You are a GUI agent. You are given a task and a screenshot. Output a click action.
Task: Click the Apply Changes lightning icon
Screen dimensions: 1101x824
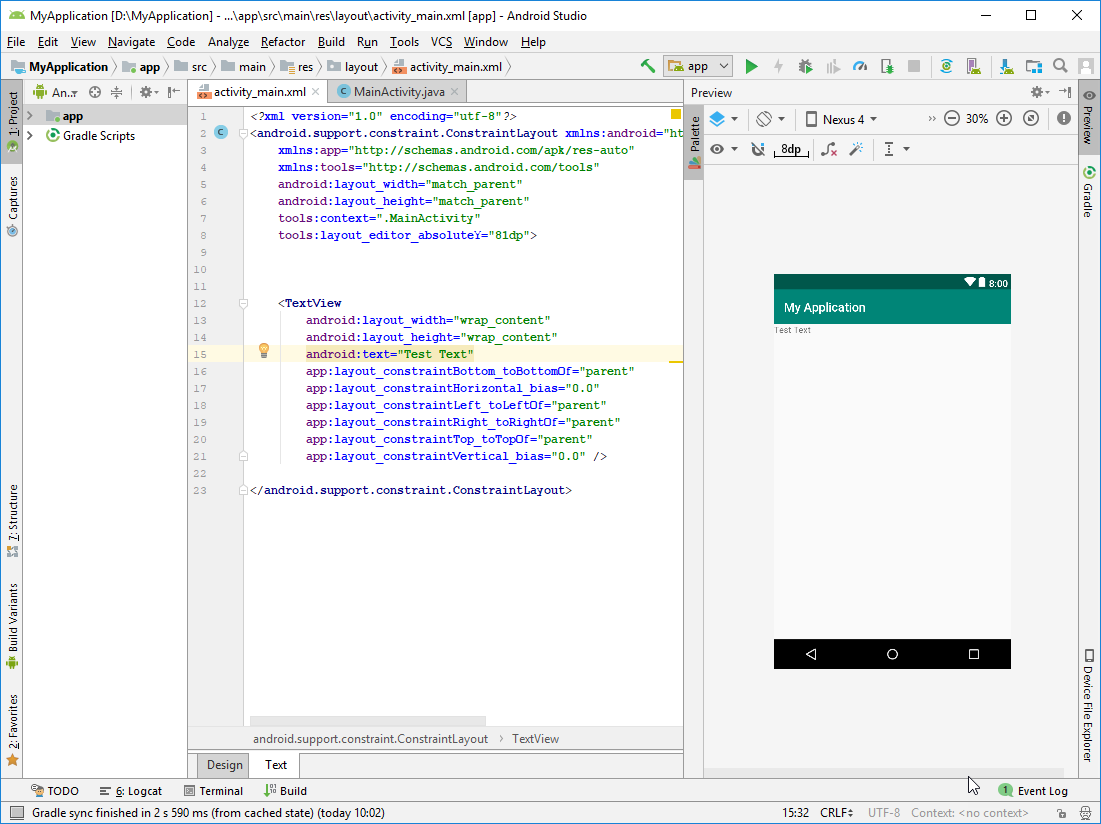[778, 66]
